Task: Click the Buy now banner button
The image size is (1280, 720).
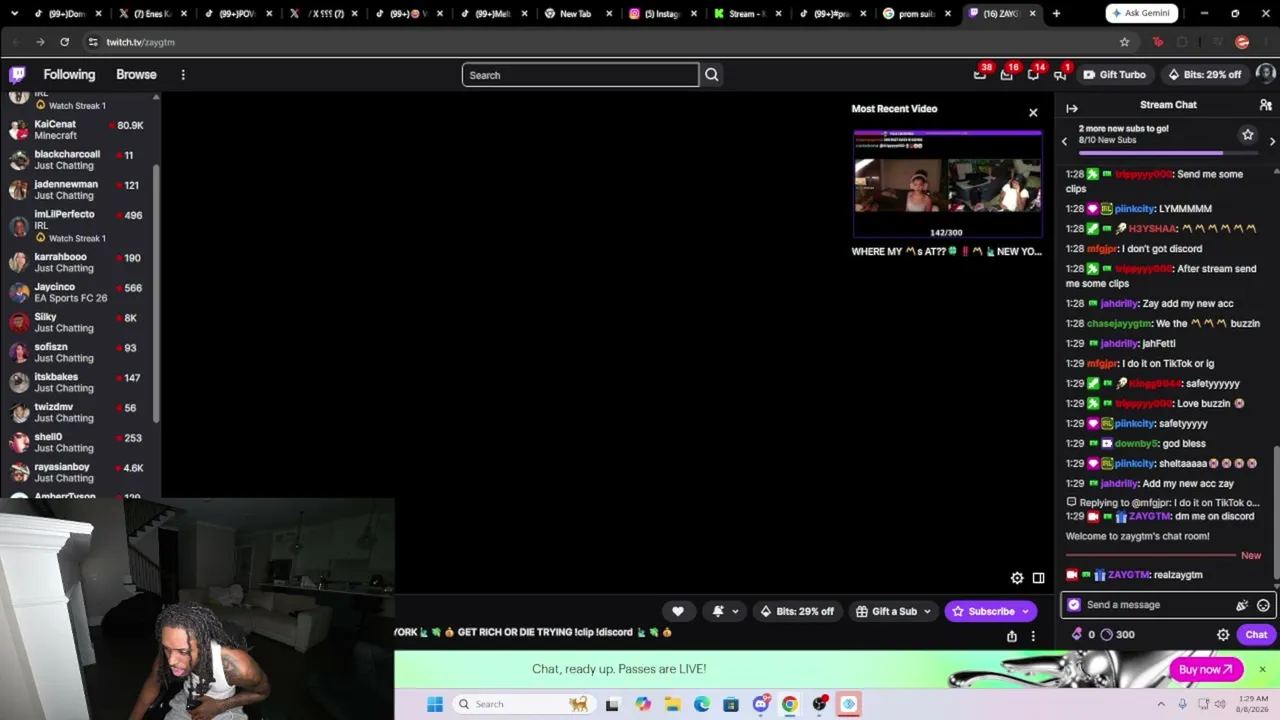Action: 1206,669
